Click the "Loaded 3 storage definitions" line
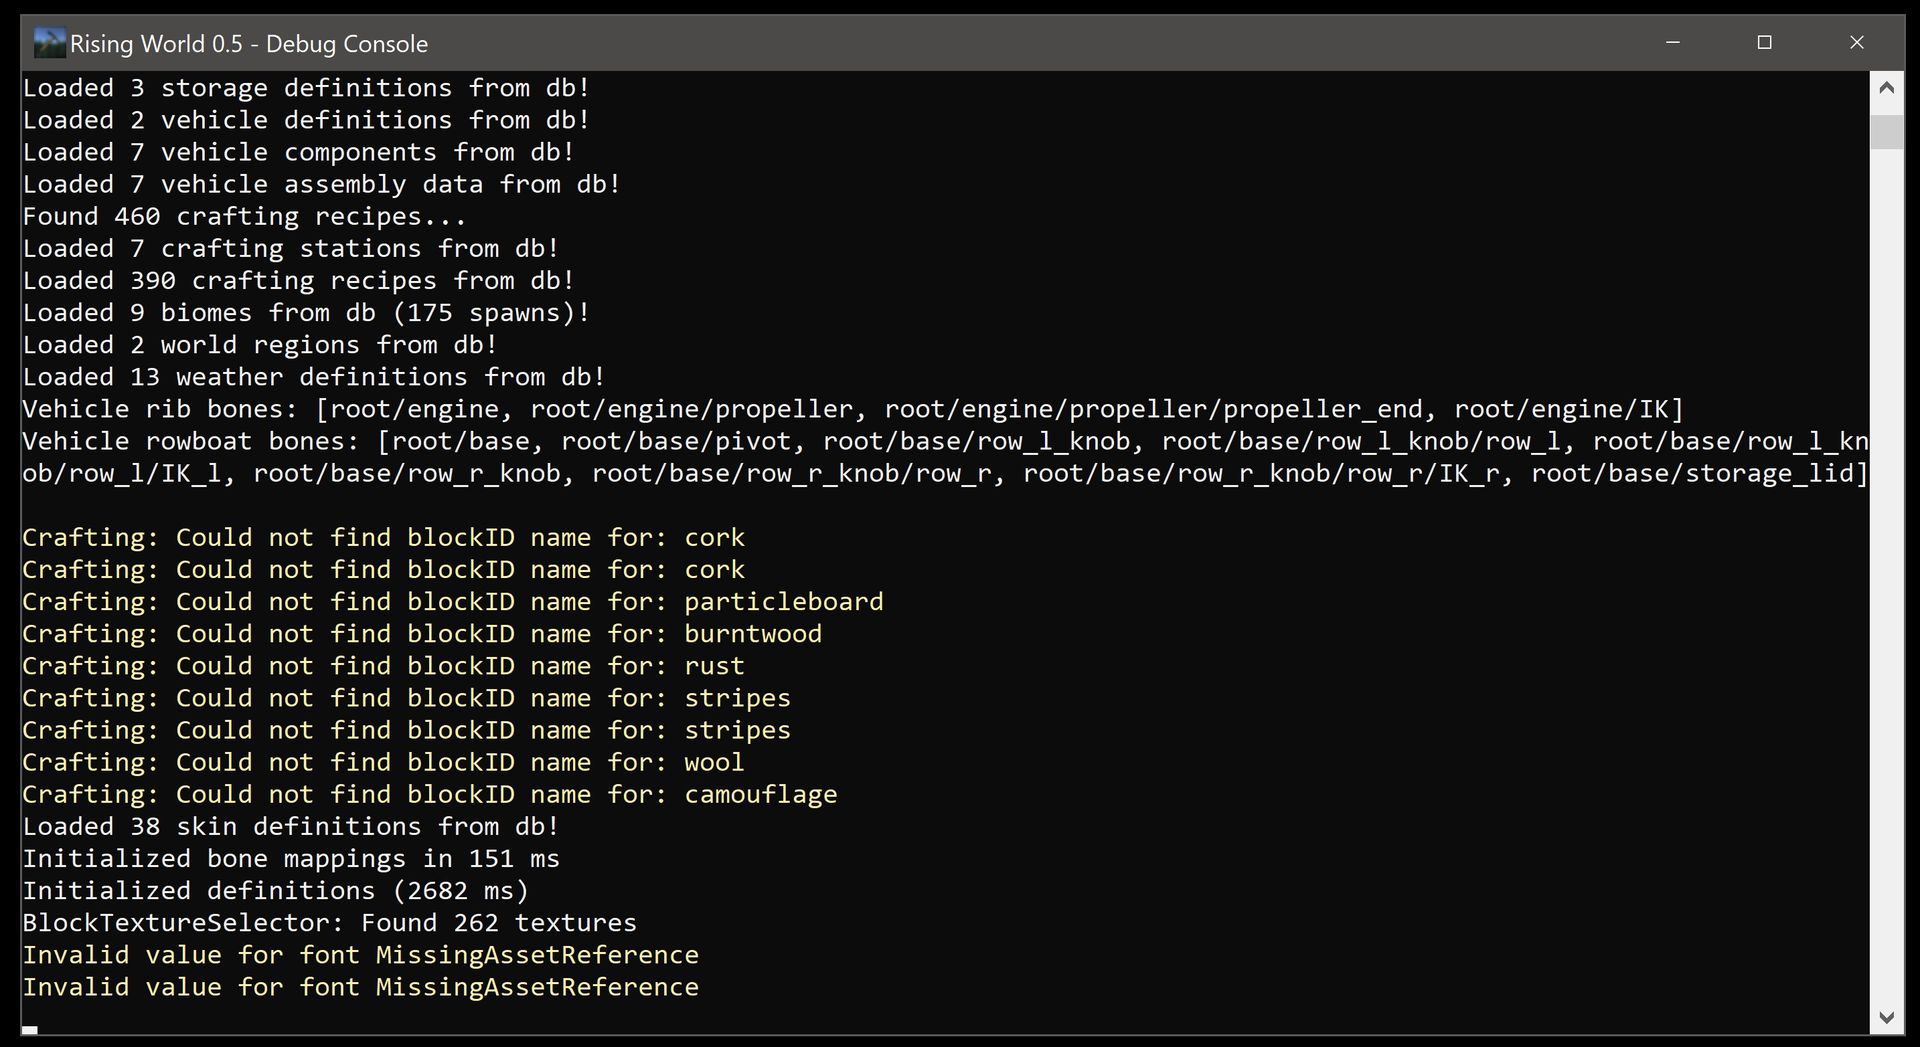 point(305,89)
